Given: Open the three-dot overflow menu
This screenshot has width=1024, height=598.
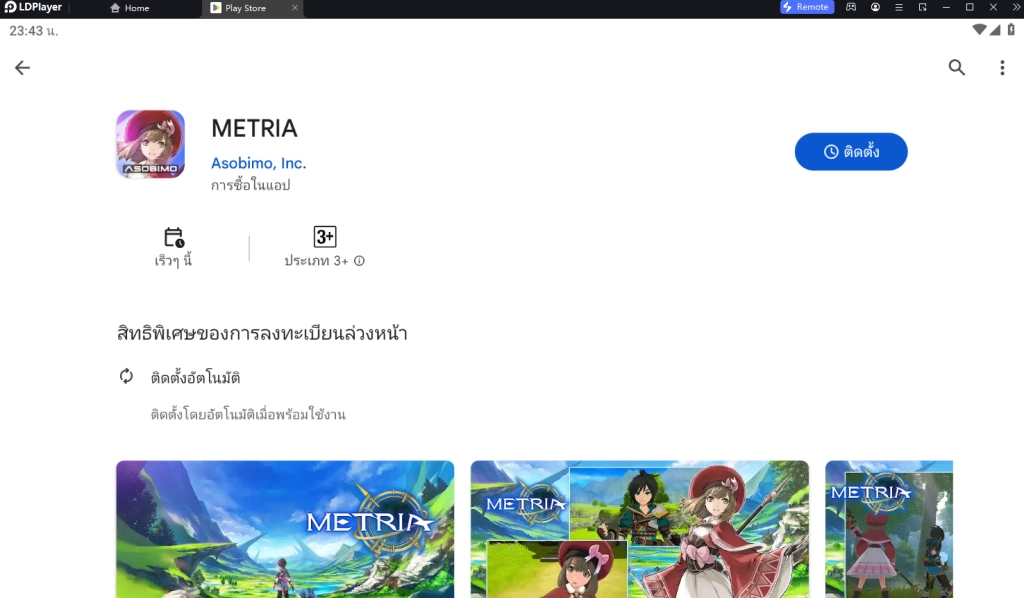Looking at the screenshot, I should (x=1002, y=67).
